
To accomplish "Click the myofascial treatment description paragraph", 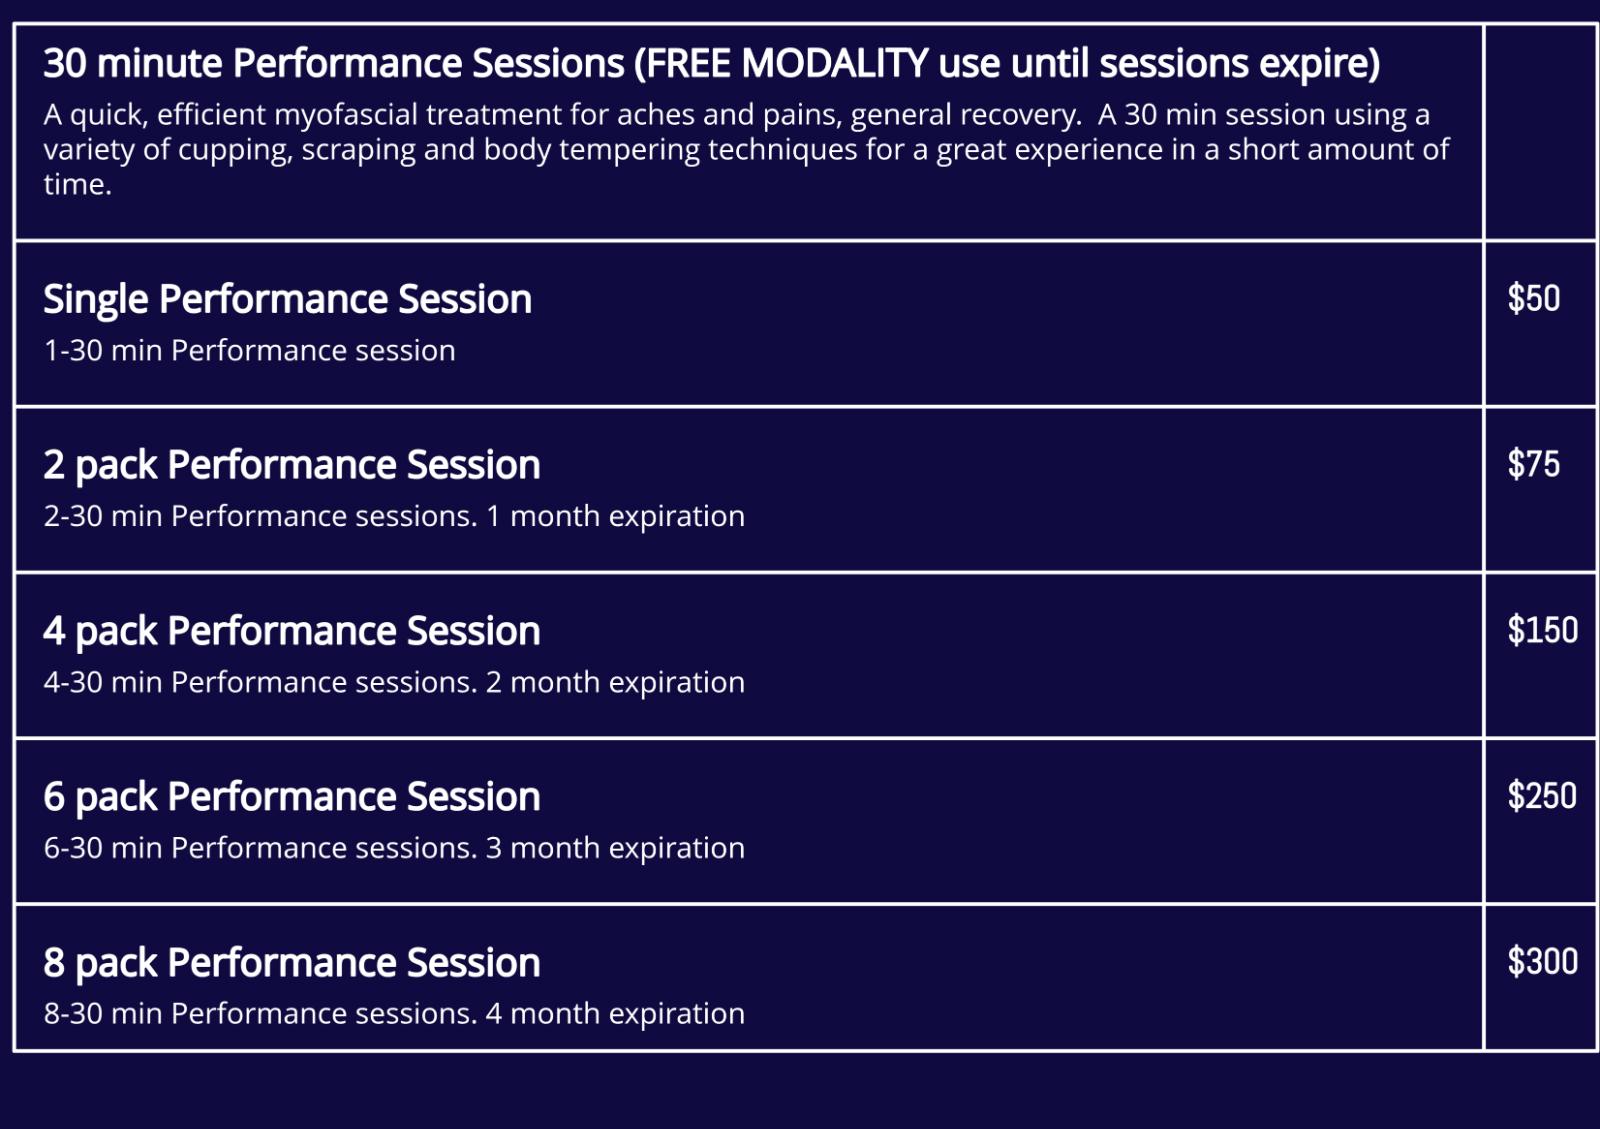I will point(745,149).
